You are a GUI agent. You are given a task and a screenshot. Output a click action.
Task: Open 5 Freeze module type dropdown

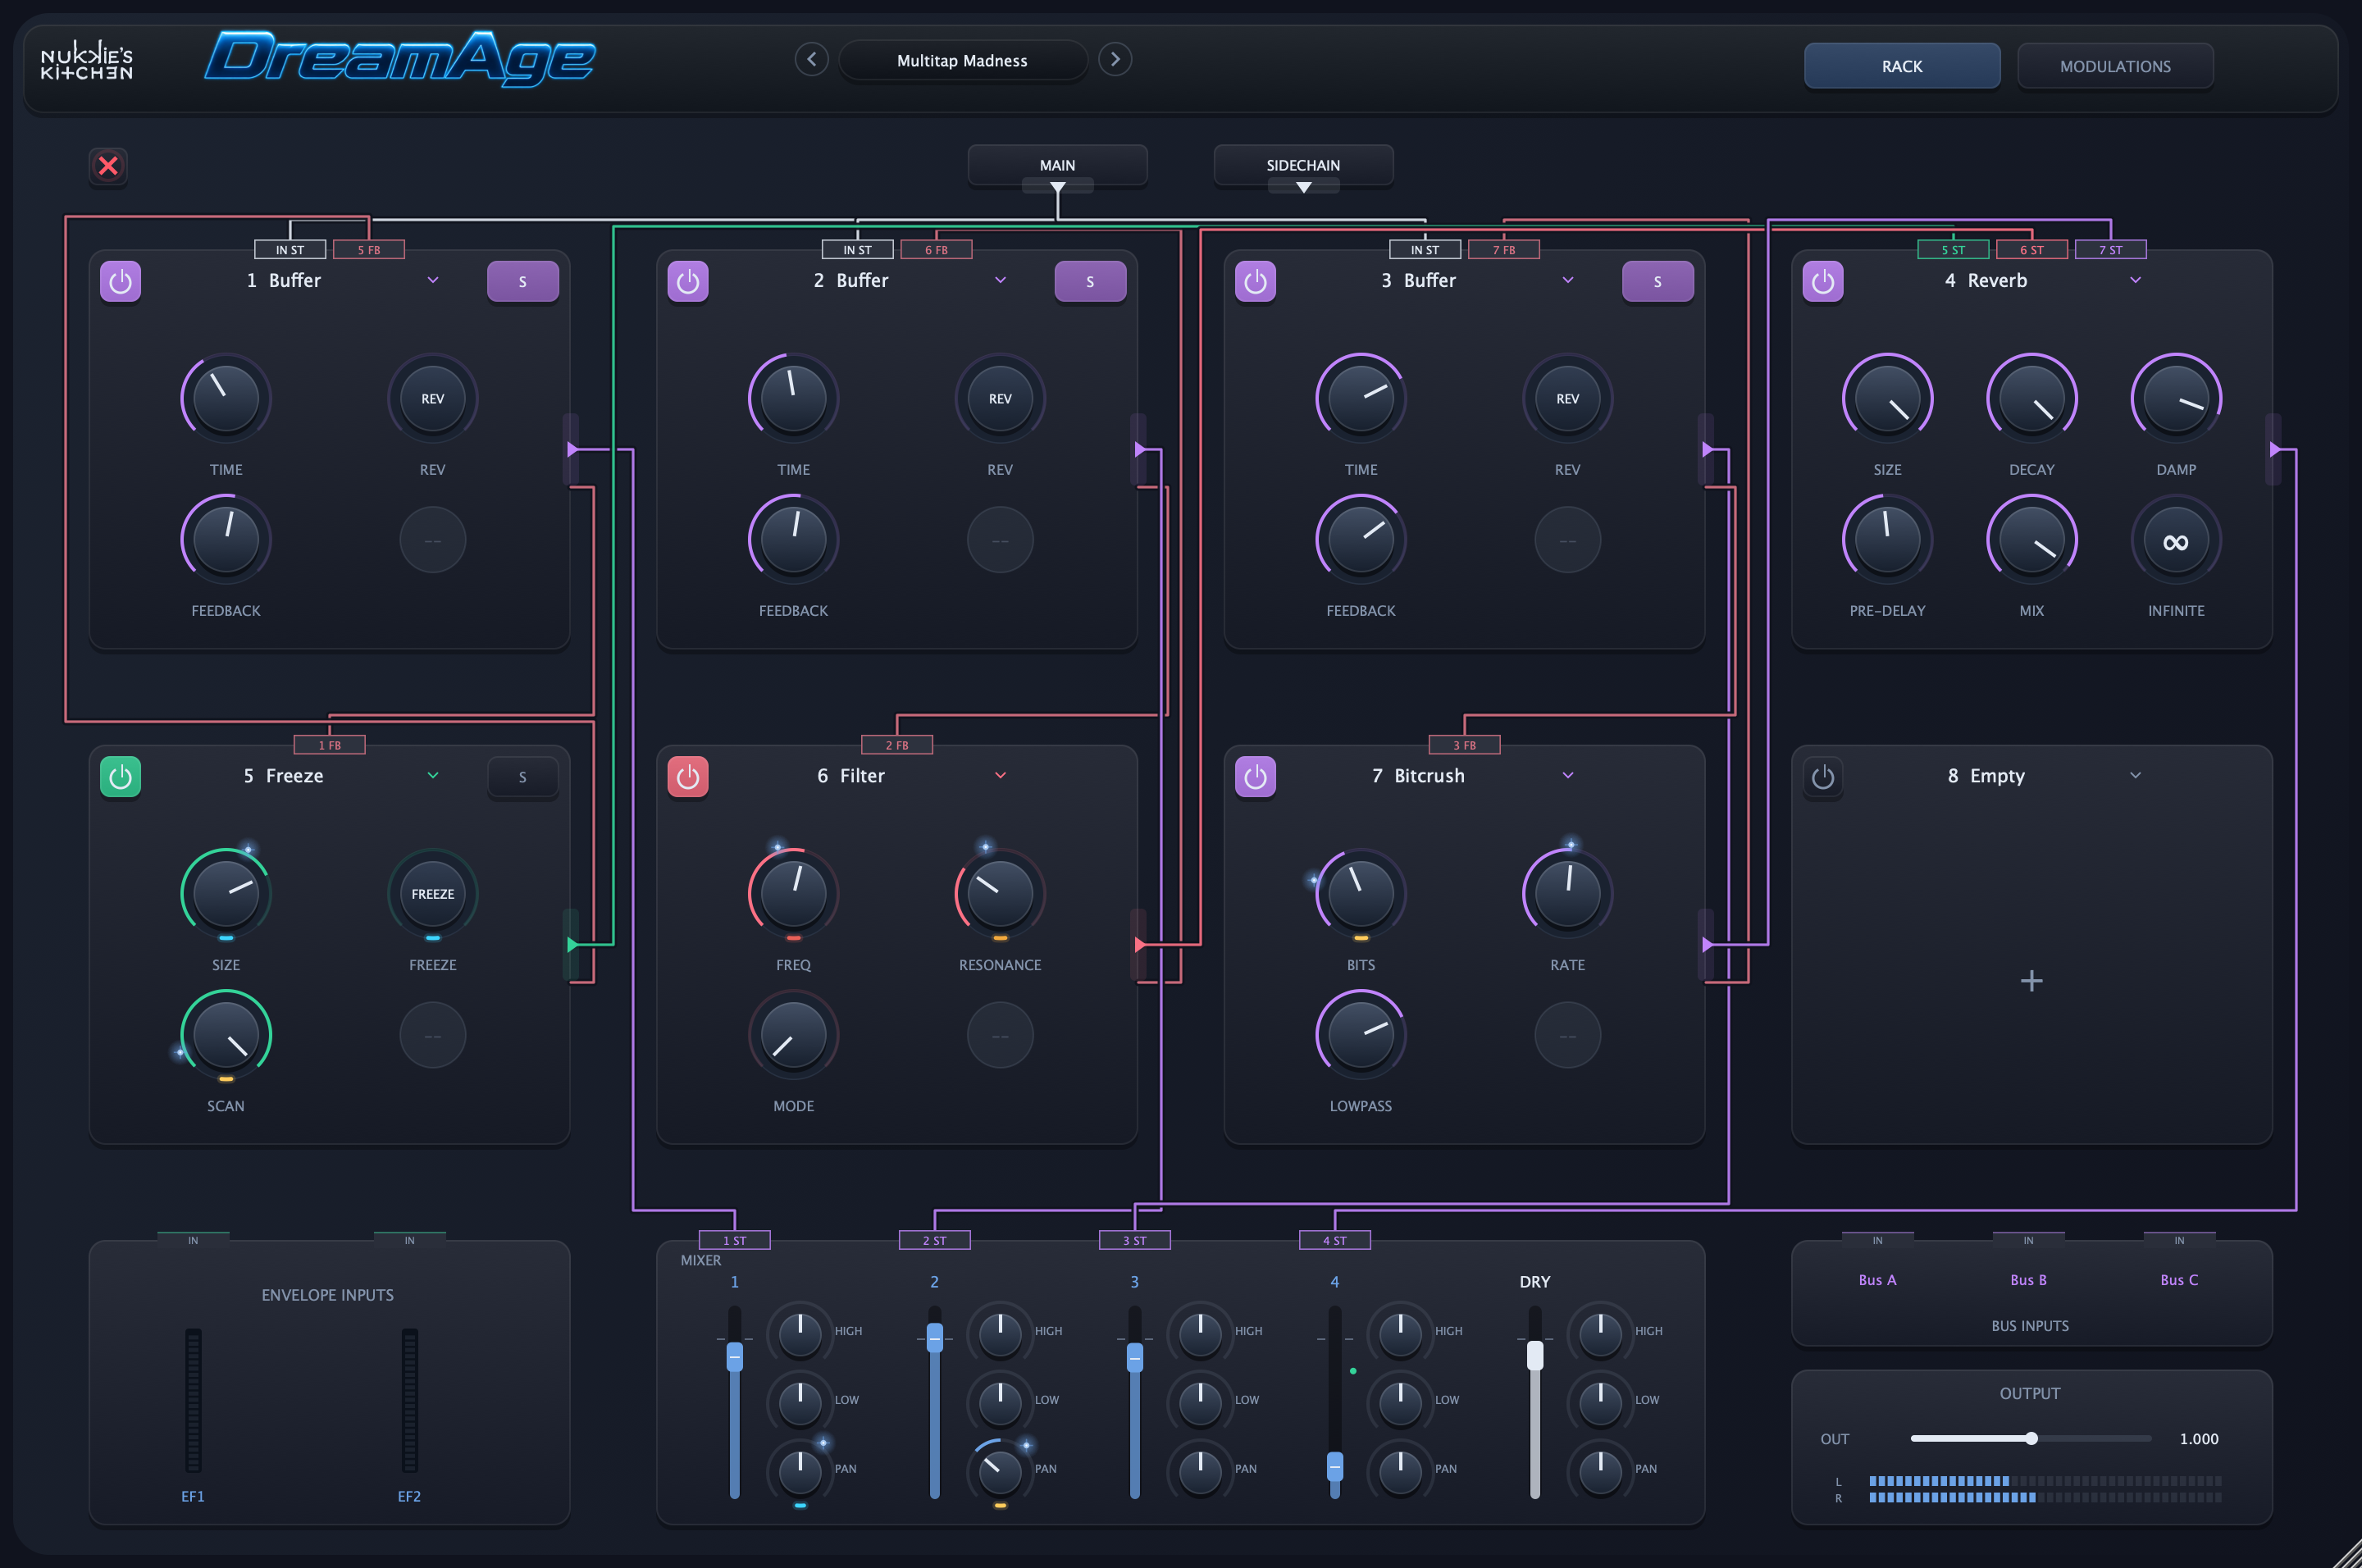pyautogui.click(x=433, y=775)
